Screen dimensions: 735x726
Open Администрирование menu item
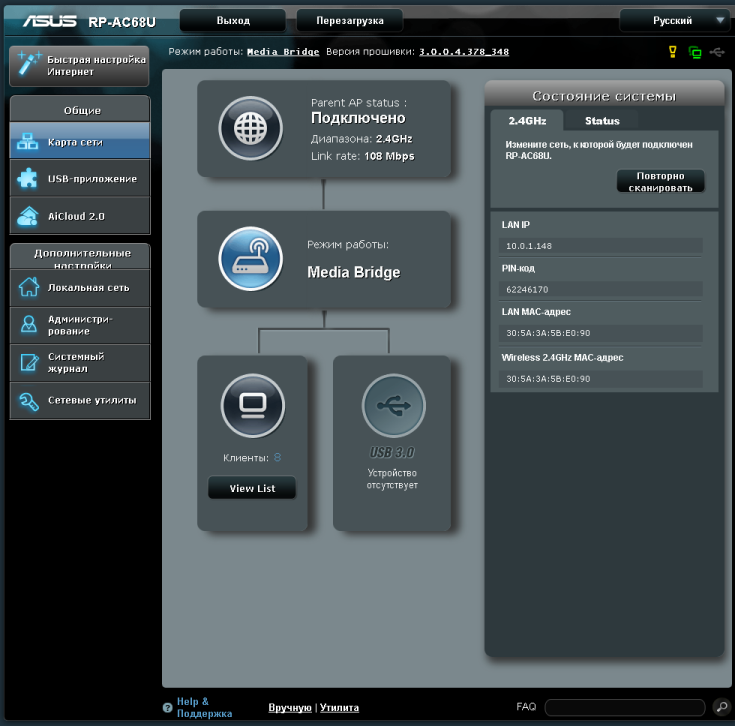(x=80, y=325)
